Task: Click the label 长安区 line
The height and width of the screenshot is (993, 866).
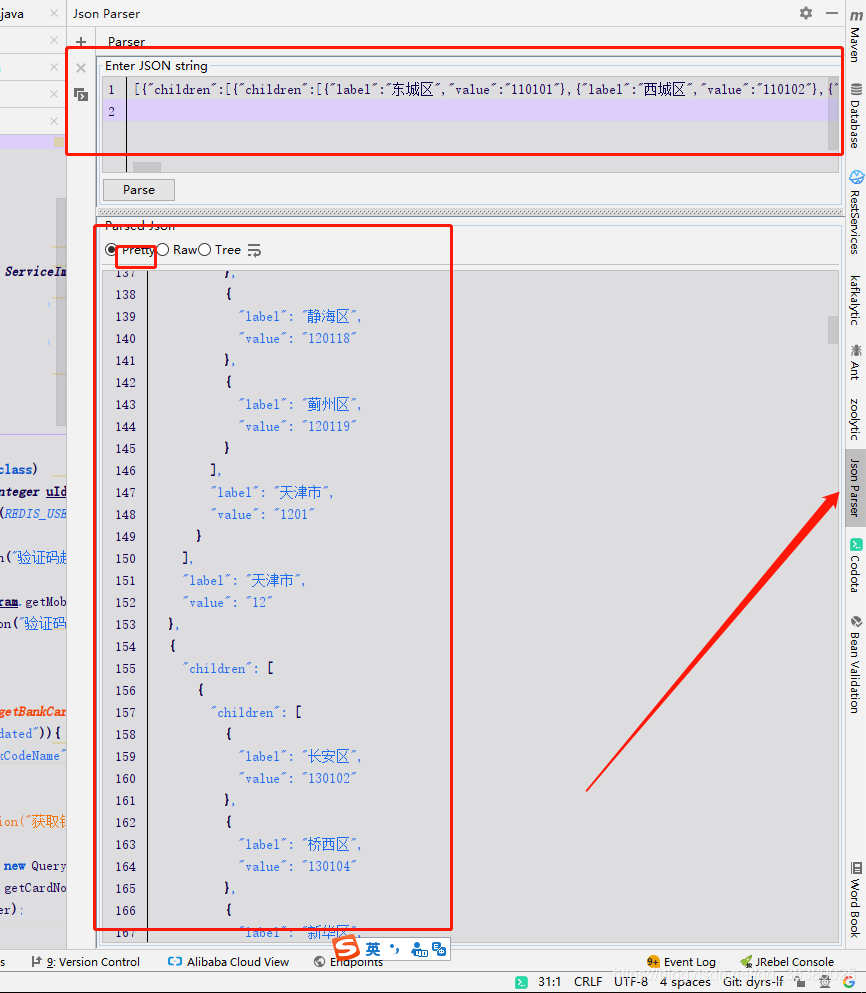Action: (x=300, y=756)
